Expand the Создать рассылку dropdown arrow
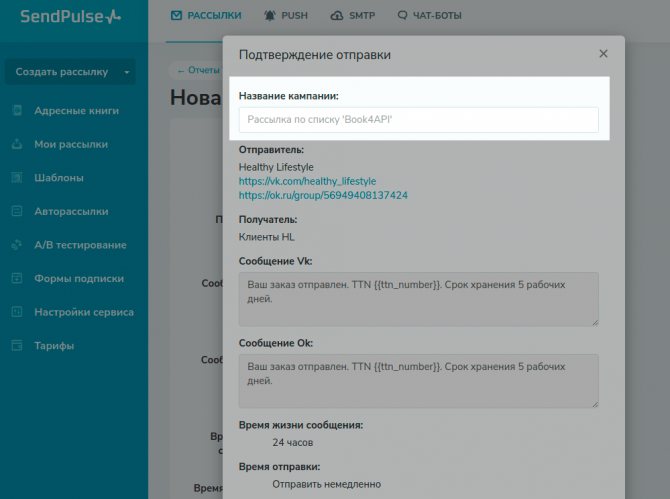This screenshot has width=670, height=499. [127, 72]
